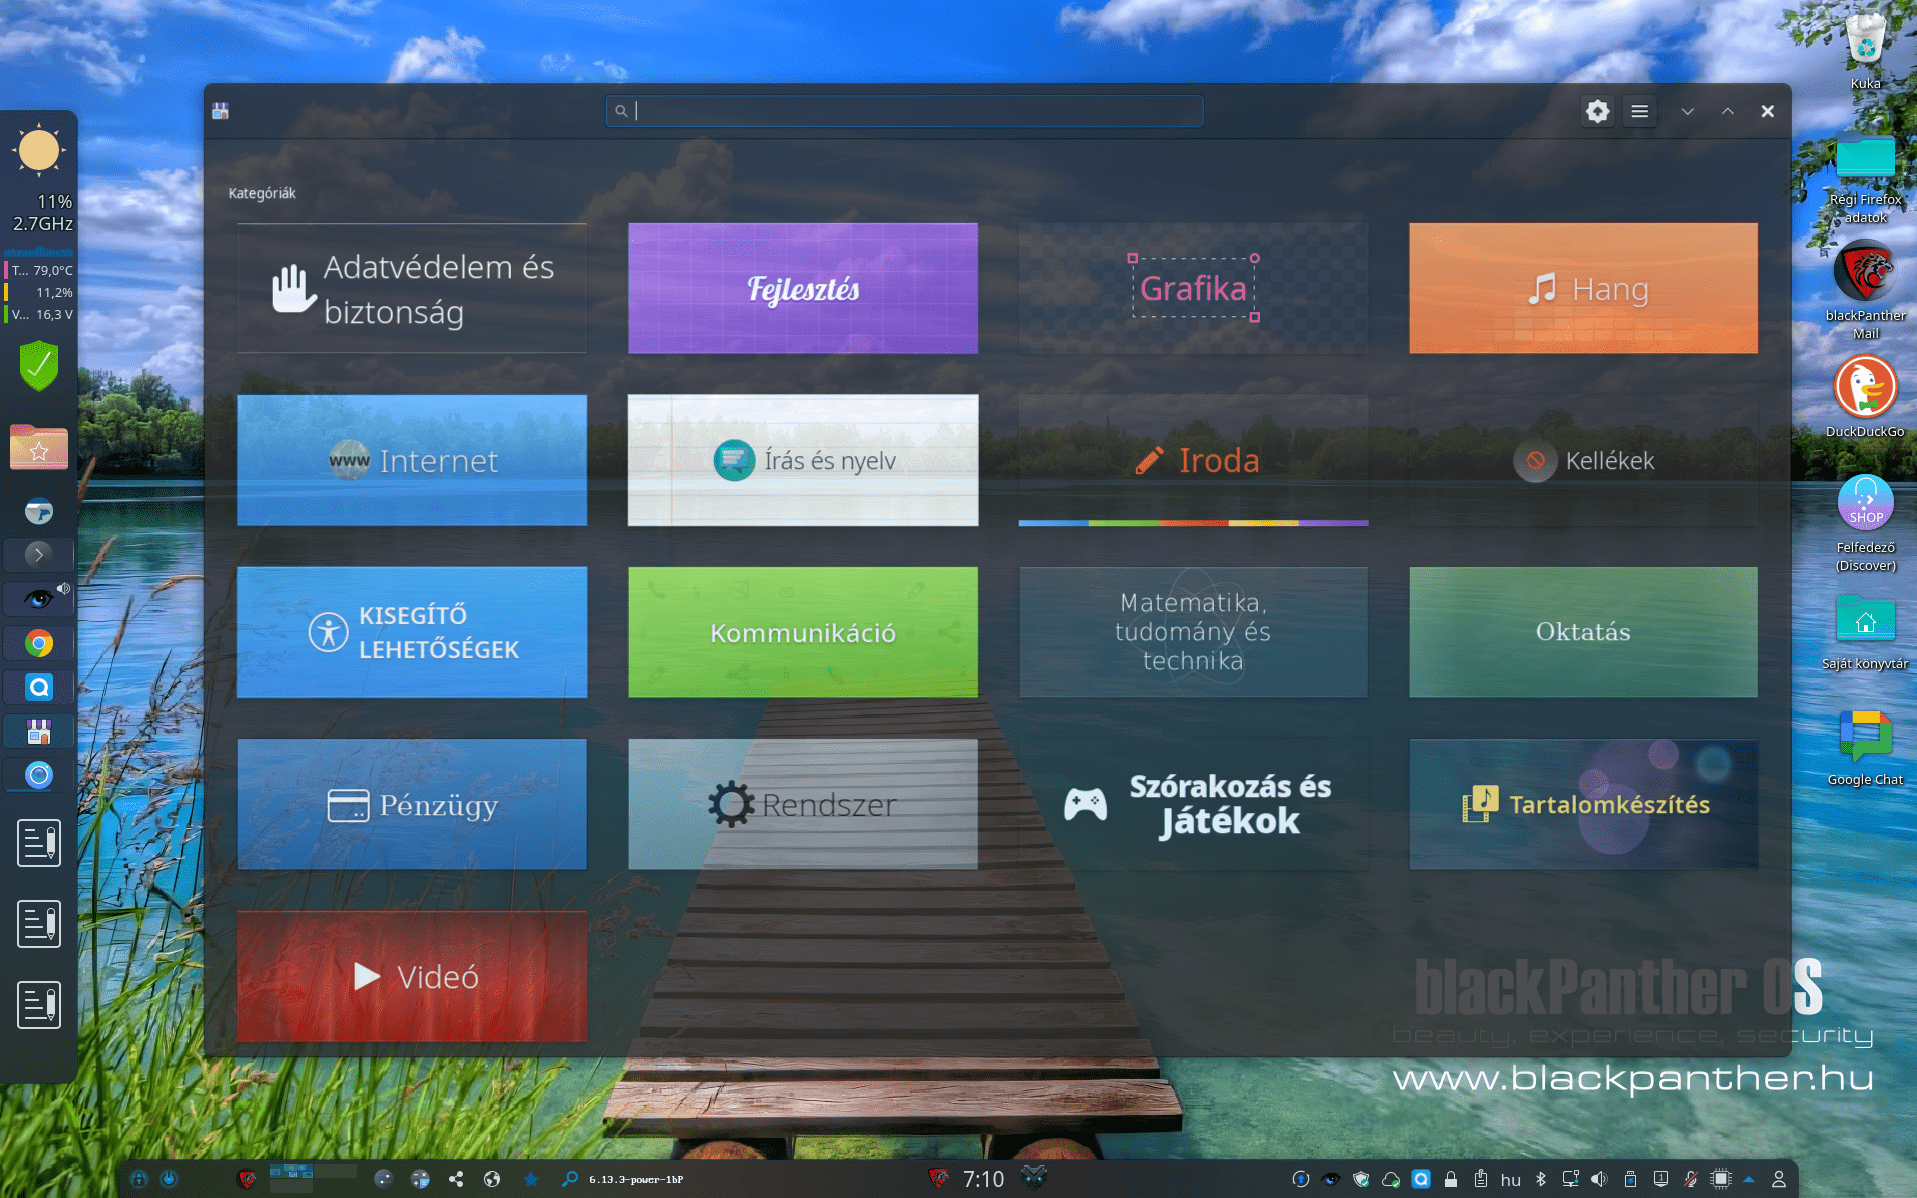Select the Hang audio category

1583,288
